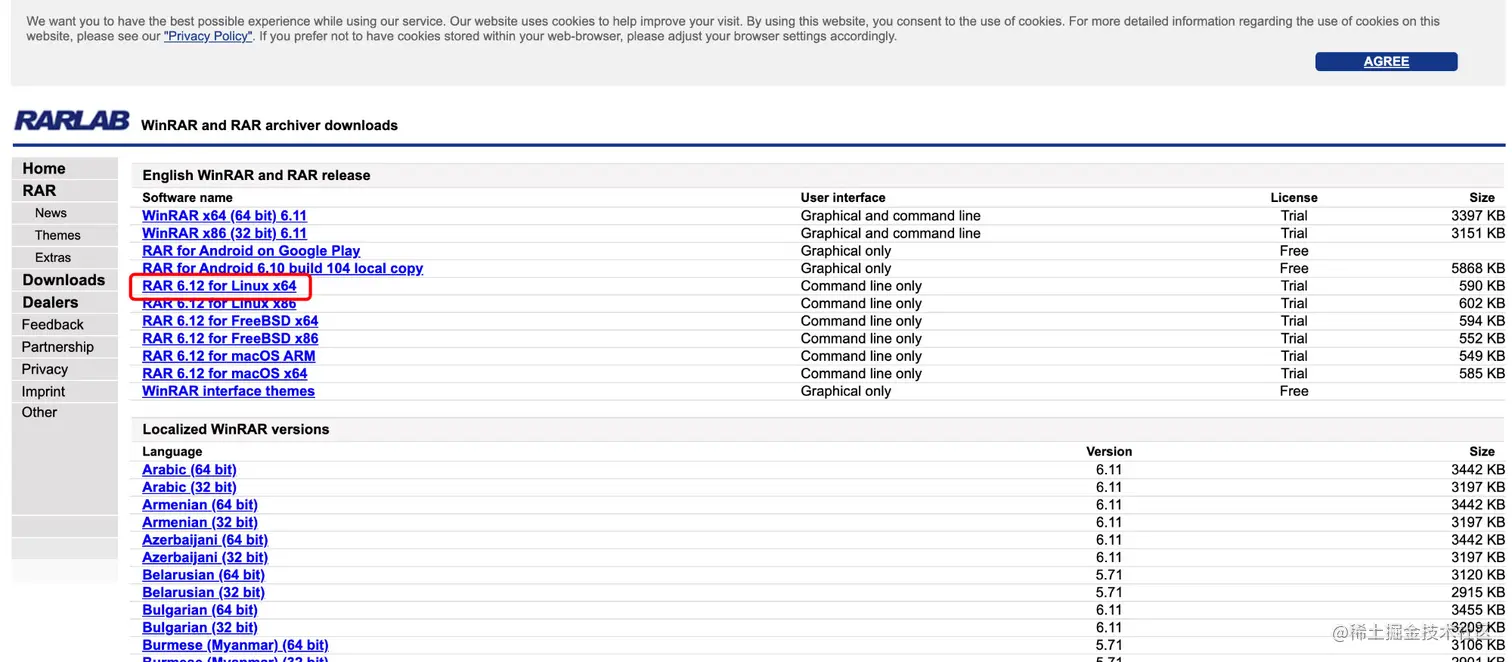
Task: Download Azerbaijani (32 bit) version
Action: 205,557
